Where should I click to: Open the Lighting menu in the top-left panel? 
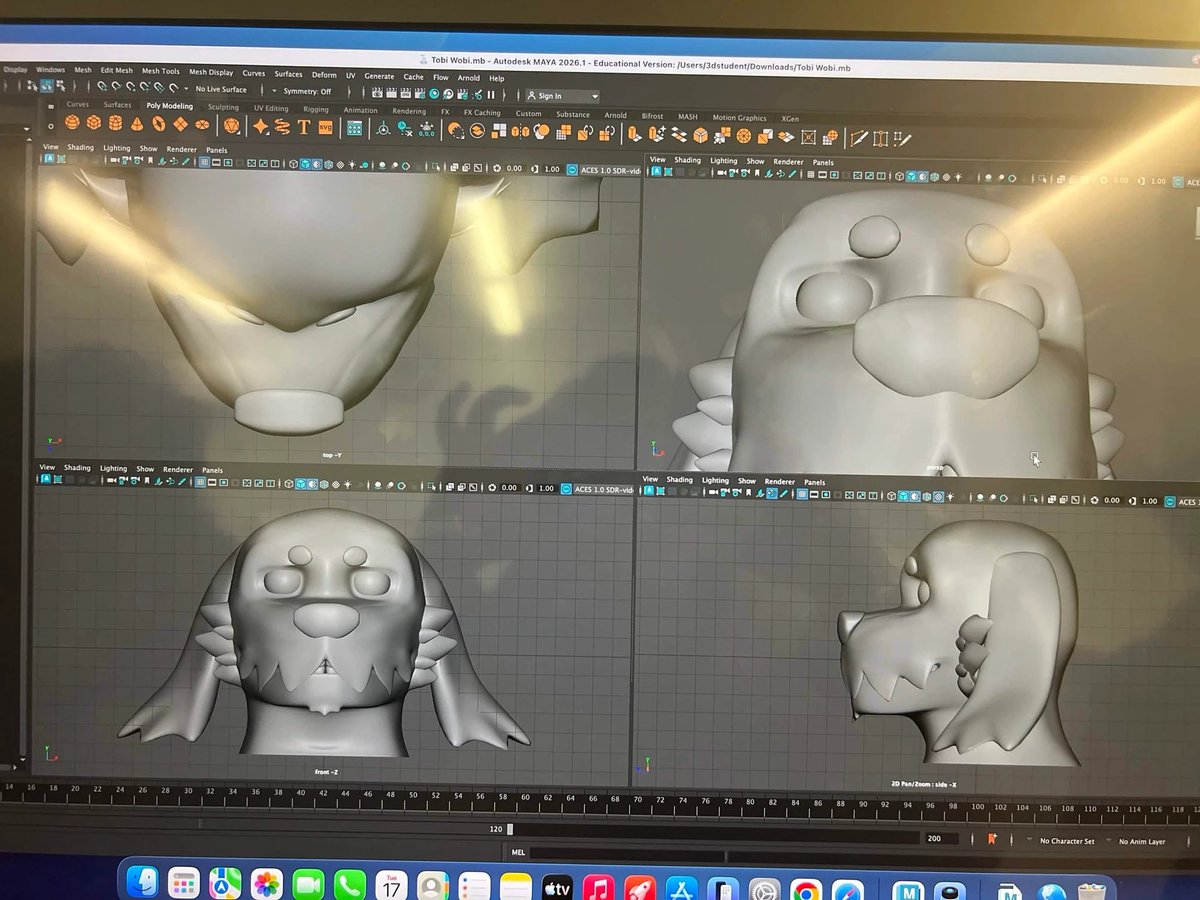tap(116, 148)
